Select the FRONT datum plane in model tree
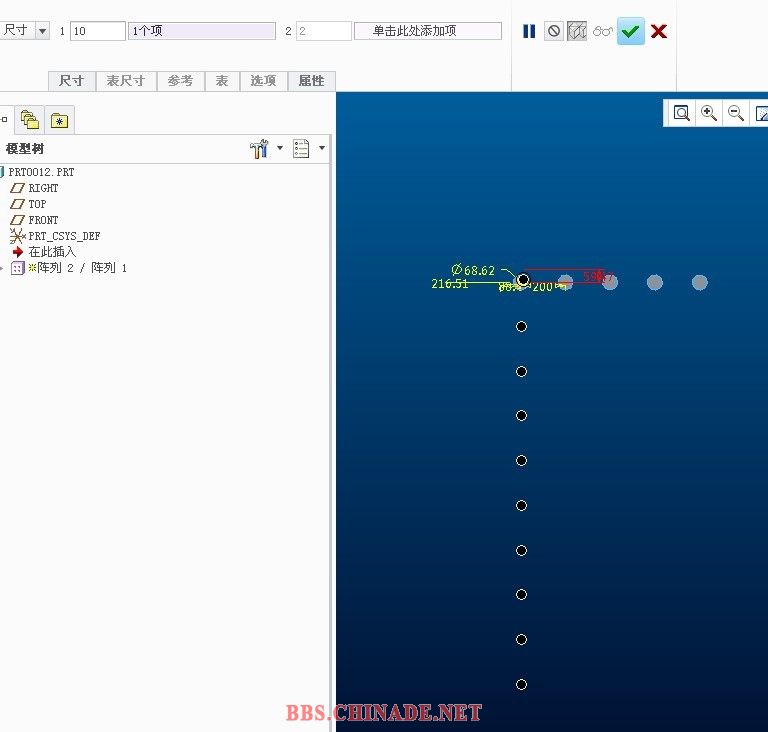768x732 pixels. [x=42, y=220]
